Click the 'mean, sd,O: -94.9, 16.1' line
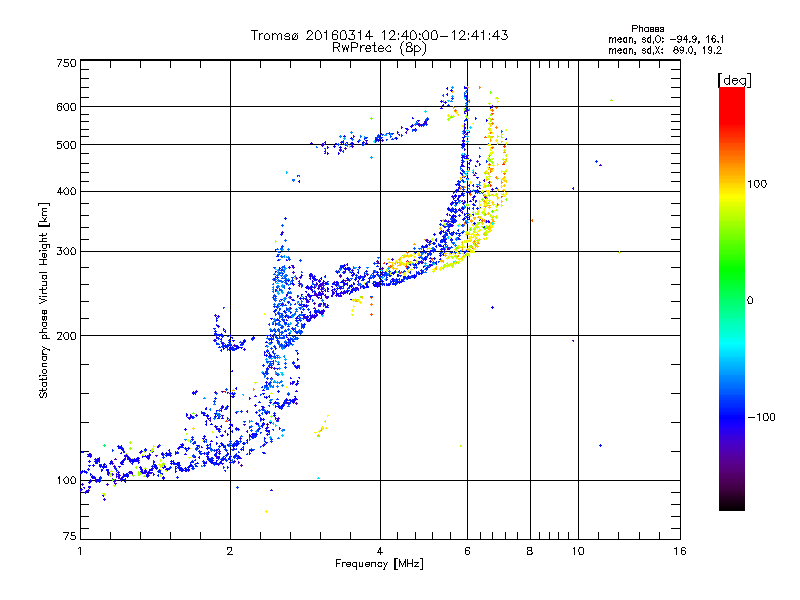This screenshot has height=600, width=800. click(666, 39)
